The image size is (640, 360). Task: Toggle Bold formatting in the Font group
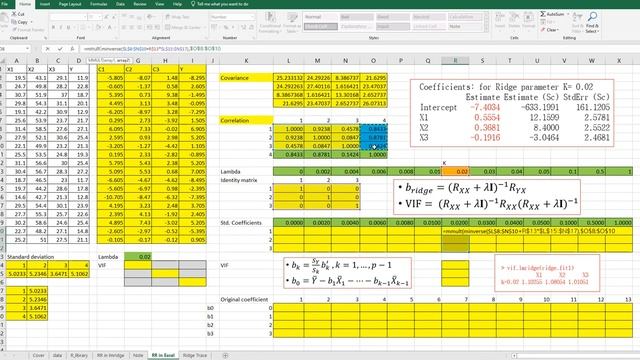pos(53,27)
